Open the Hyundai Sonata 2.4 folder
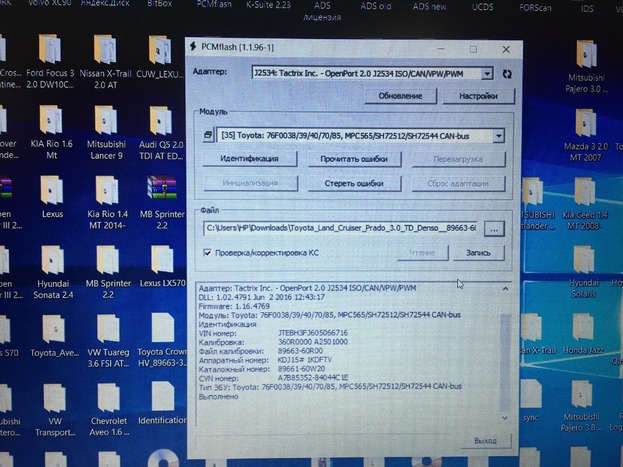 click(x=52, y=263)
